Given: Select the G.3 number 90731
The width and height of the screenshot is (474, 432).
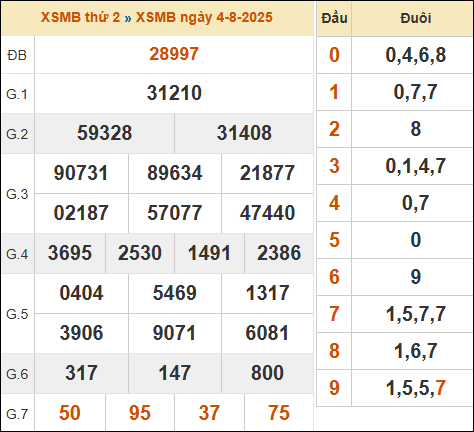Looking at the screenshot, I should [x=81, y=173].
